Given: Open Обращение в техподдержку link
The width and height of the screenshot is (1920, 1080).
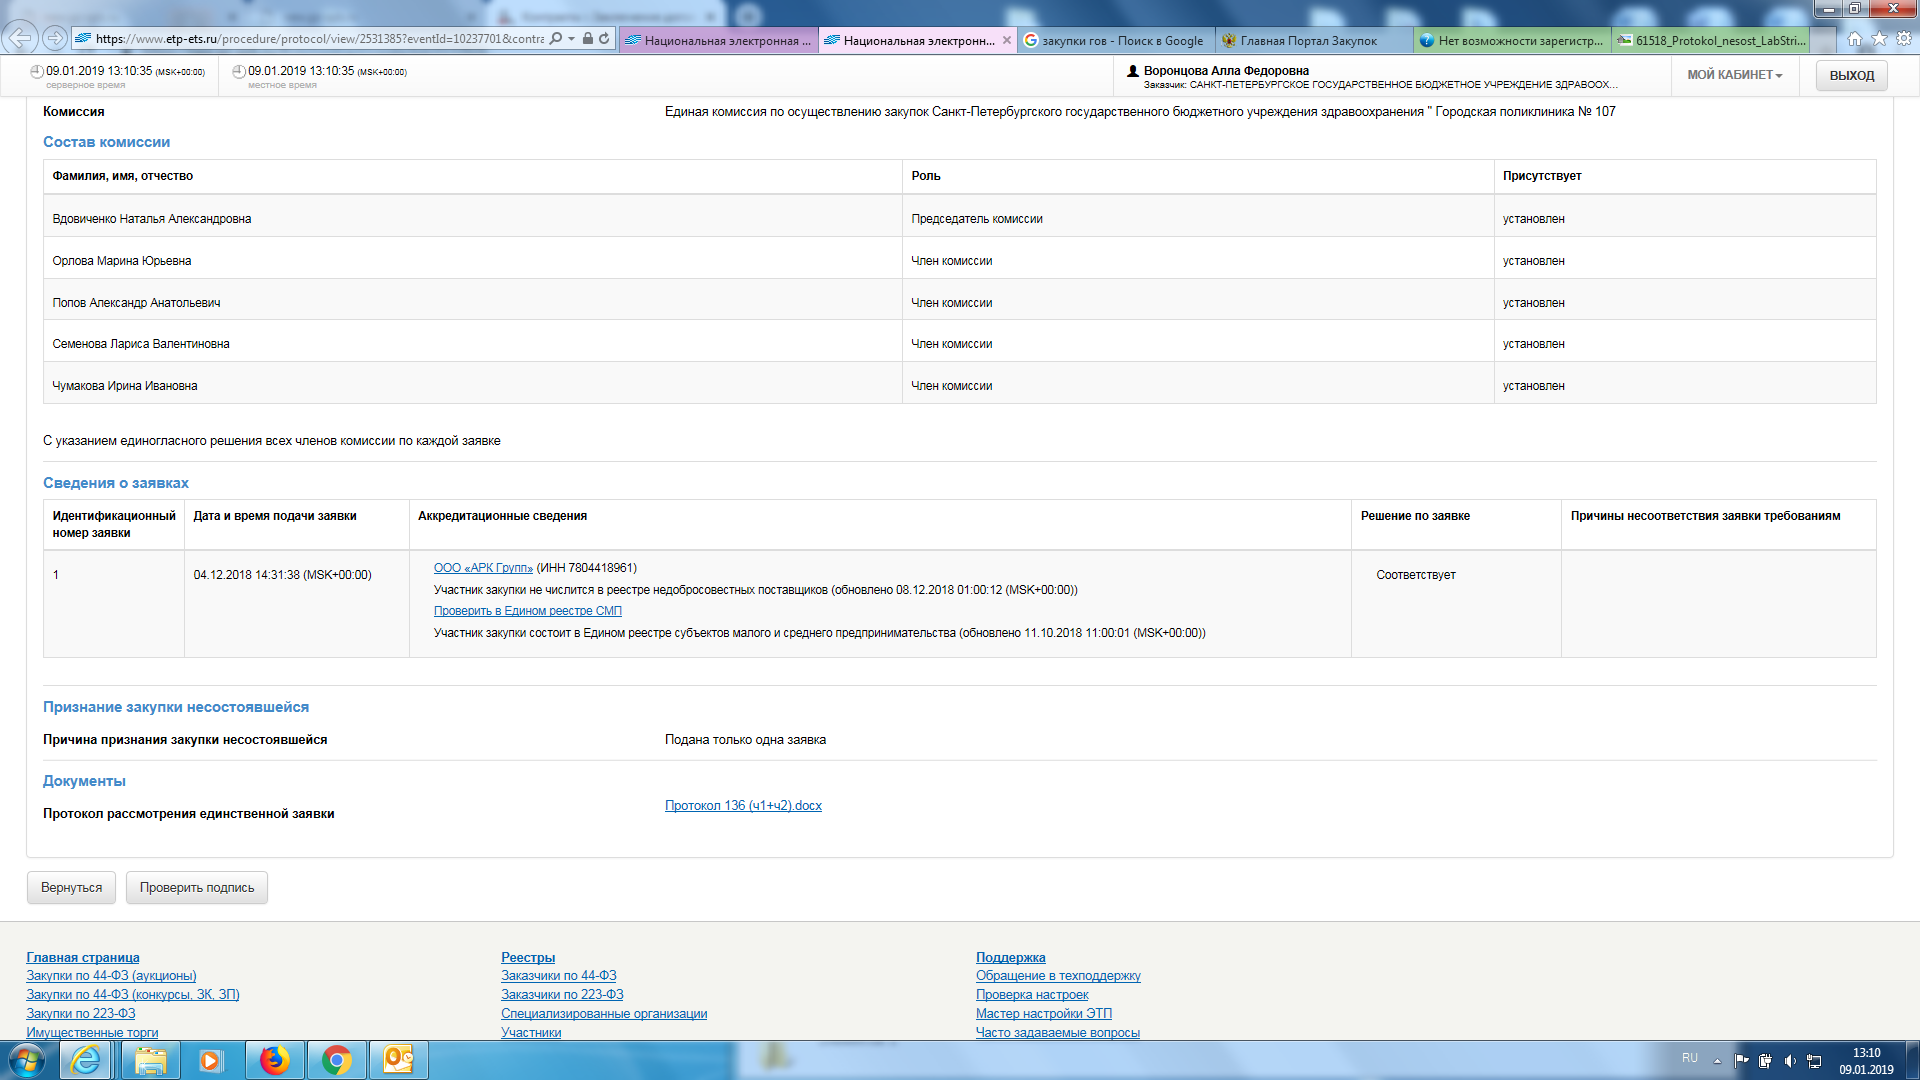Looking at the screenshot, I should pyautogui.click(x=1058, y=976).
